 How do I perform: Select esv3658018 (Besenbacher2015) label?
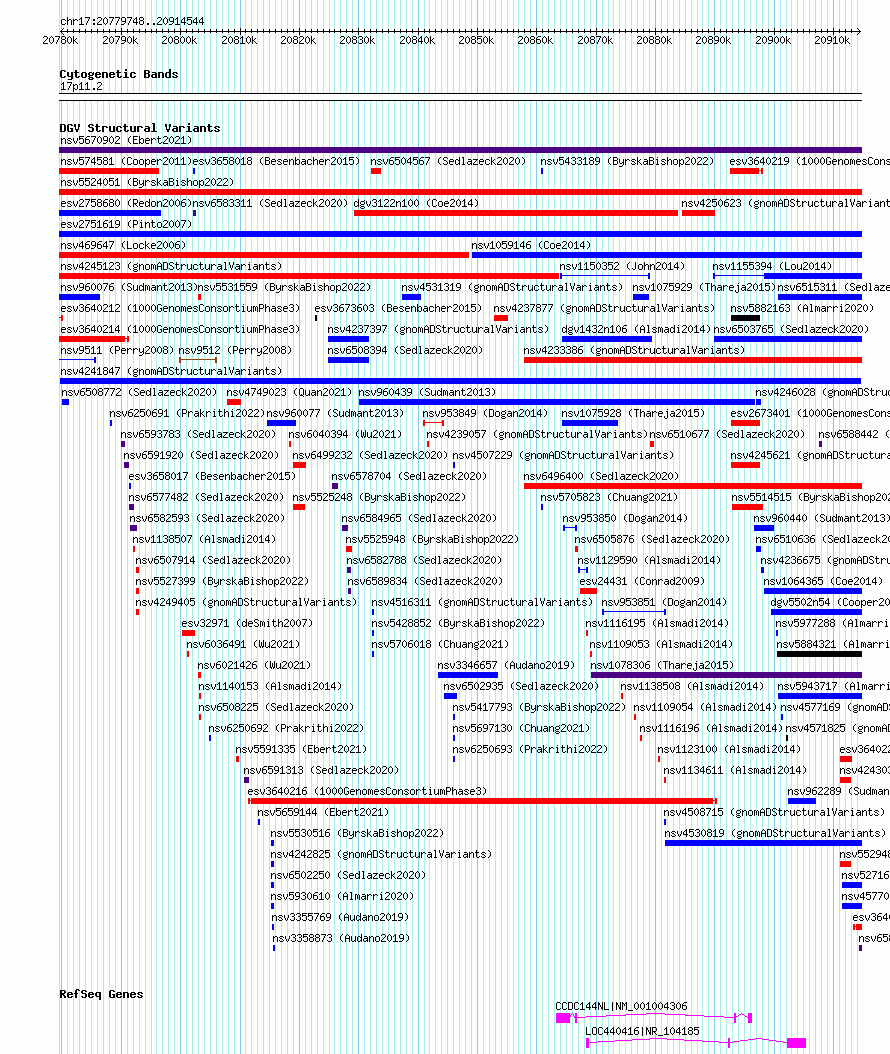[x=276, y=161]
